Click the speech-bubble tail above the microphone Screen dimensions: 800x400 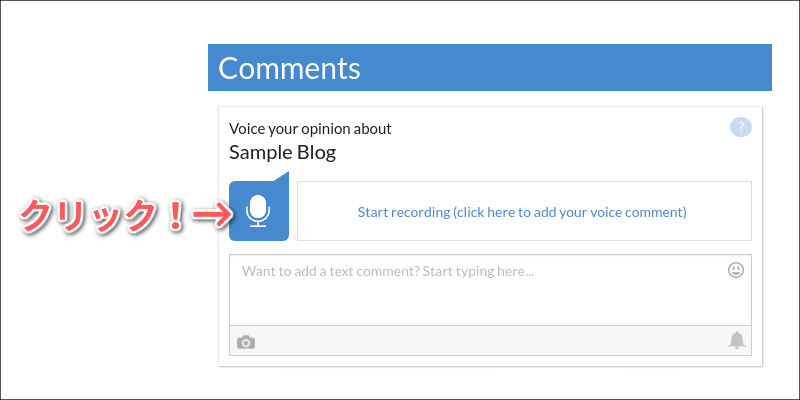click(x=282, y=177)
